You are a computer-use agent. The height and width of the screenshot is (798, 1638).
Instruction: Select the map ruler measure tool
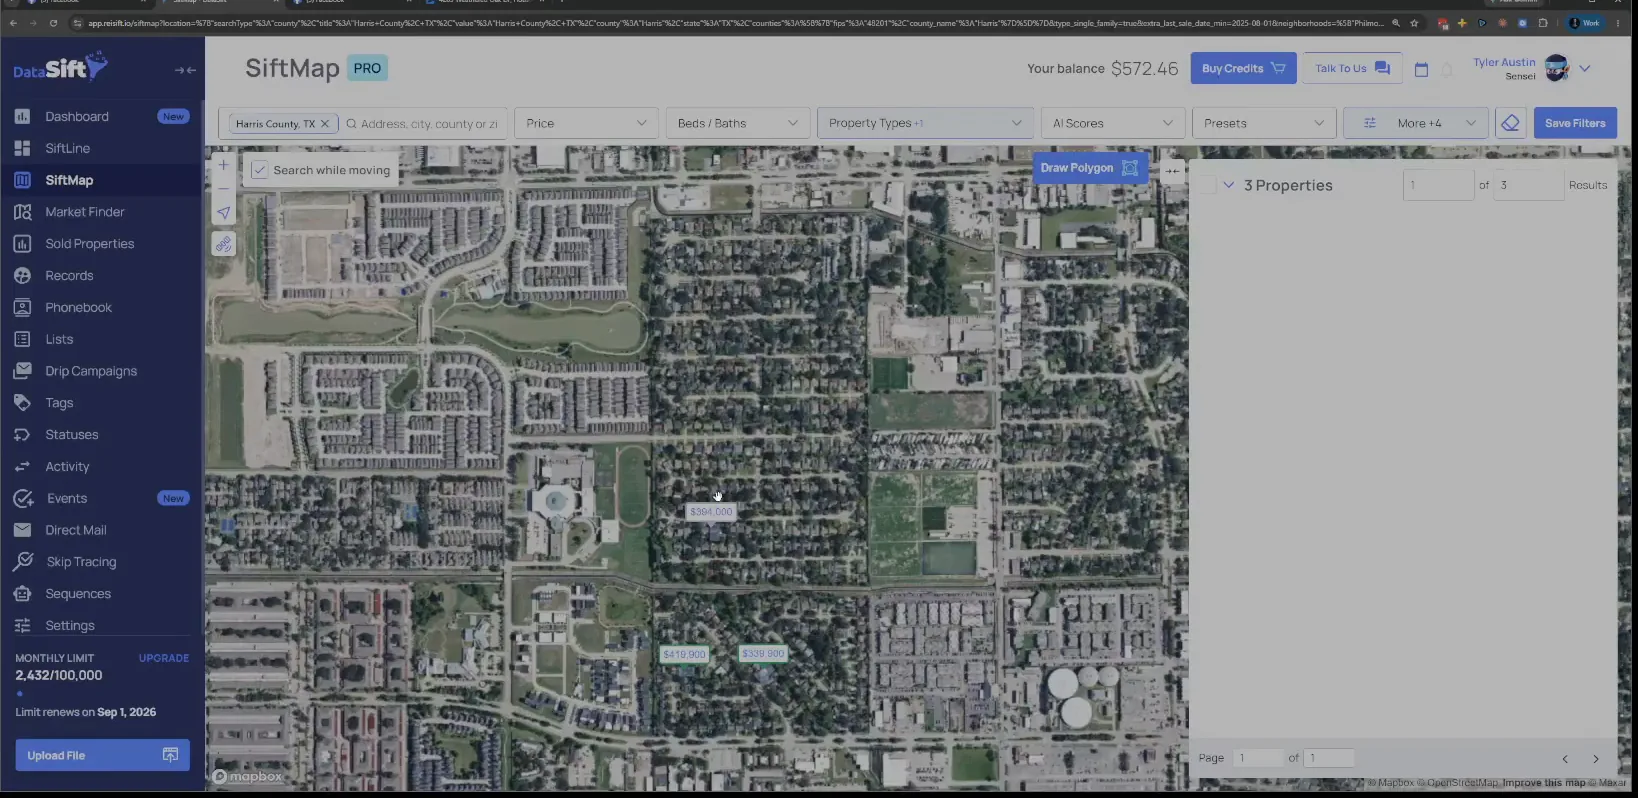[x=224, y=244]
